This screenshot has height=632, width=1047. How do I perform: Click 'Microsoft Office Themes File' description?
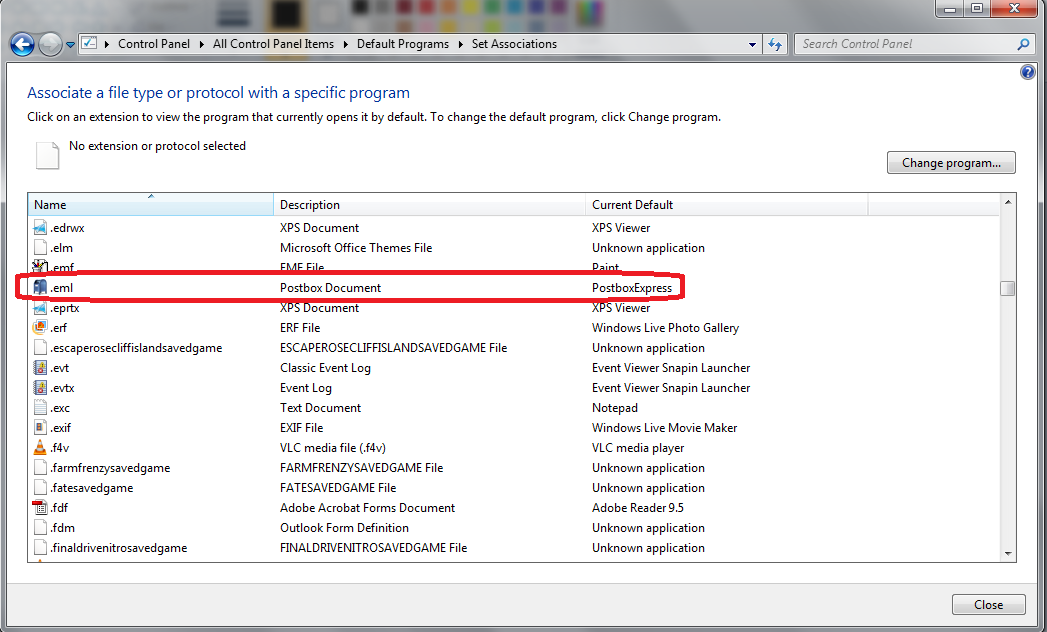click(356, 248)
